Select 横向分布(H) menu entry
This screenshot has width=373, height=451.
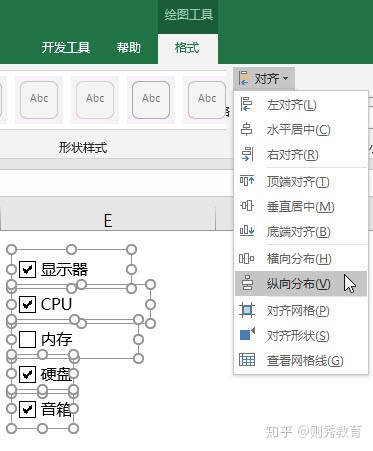pos(301,258)
